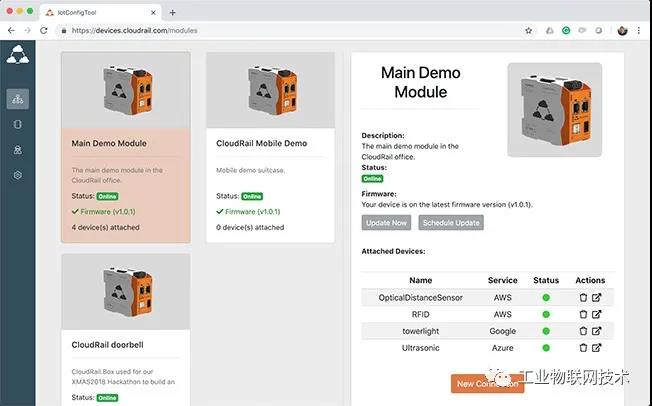Screen dimensions: 652x406
Task: Select the Main Demo Module card title
Action: point(109,143)
